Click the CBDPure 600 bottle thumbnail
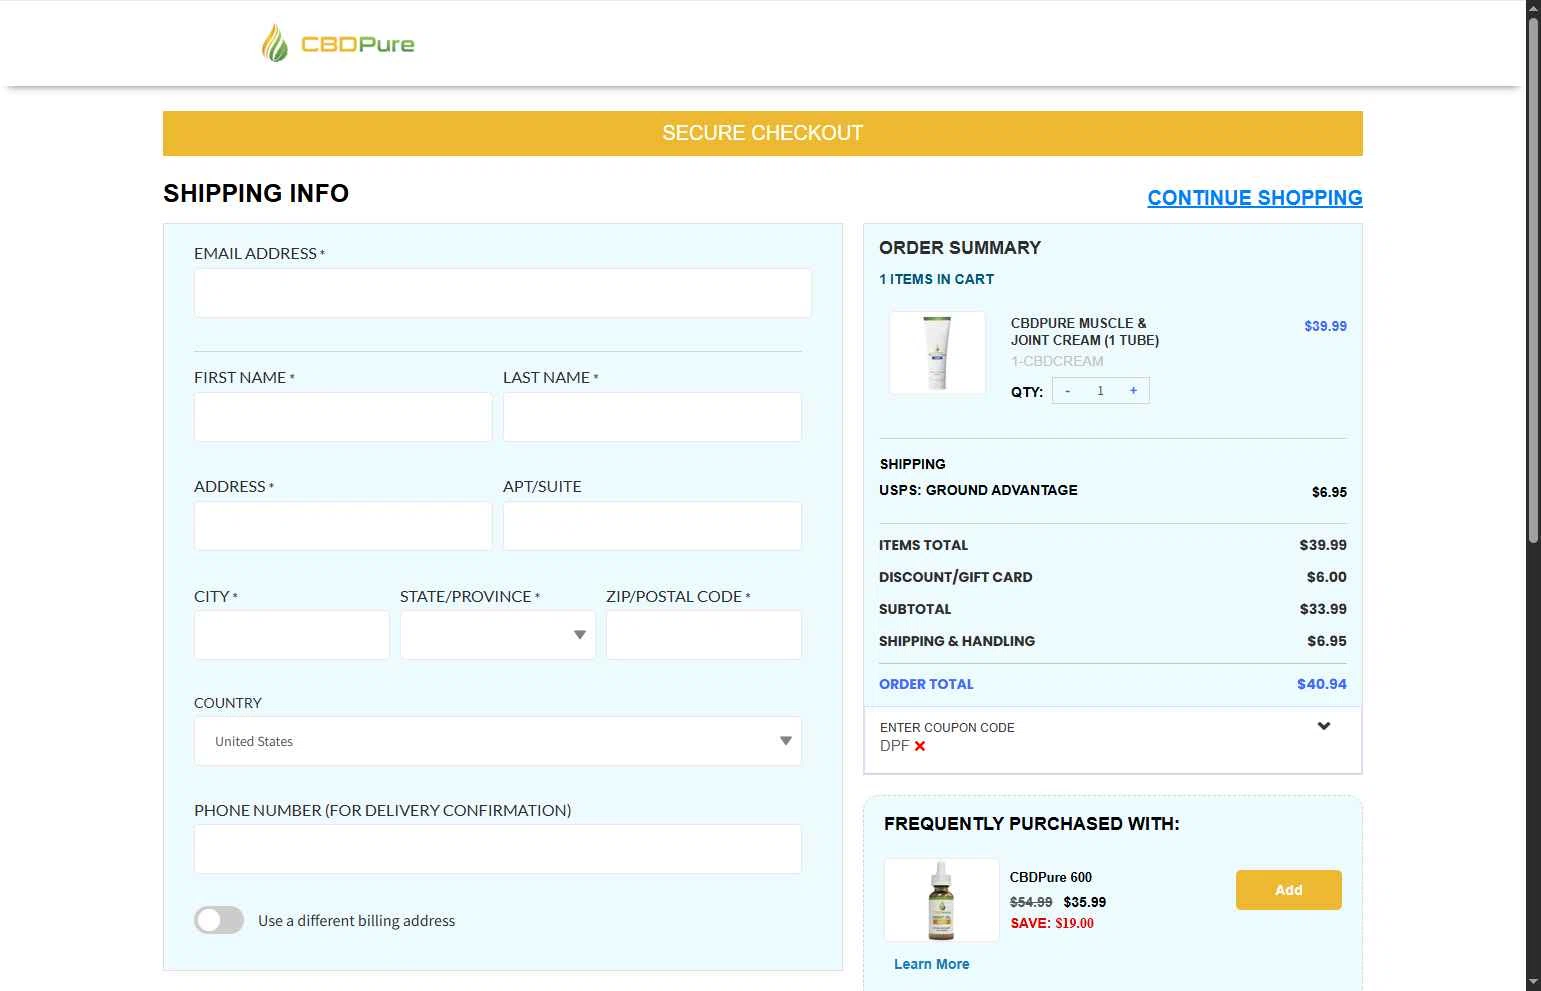Image resolution: width=1541 pixels, height=991 pixels. (941, 900)
